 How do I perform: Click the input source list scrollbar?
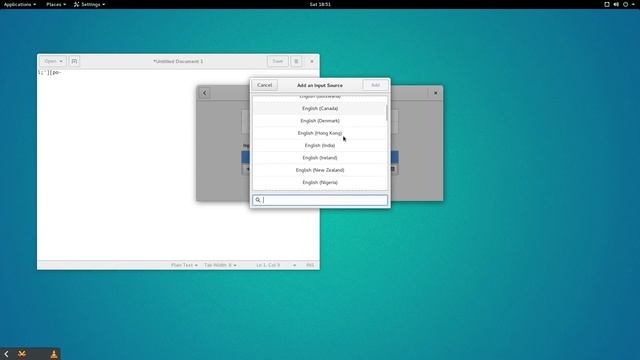coord(386,112)
